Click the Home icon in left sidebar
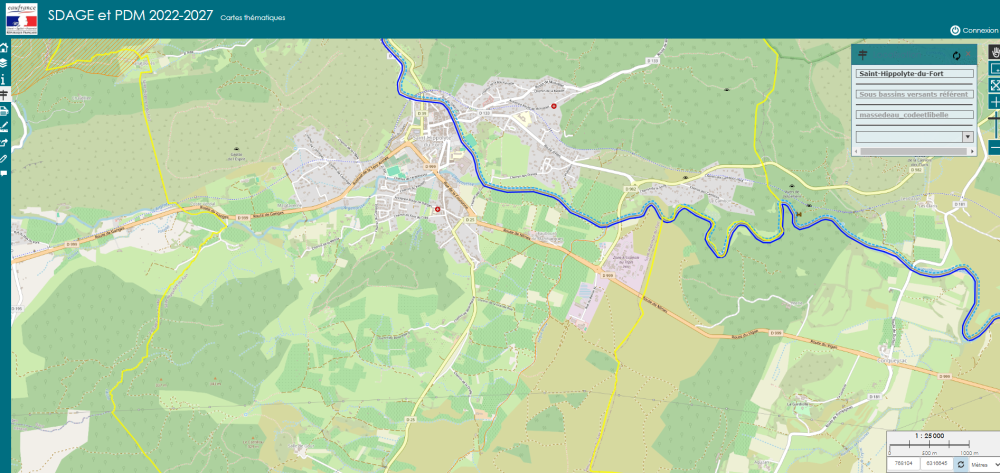This screenshot has width=1000, height=473. click(x=5, y=47)
